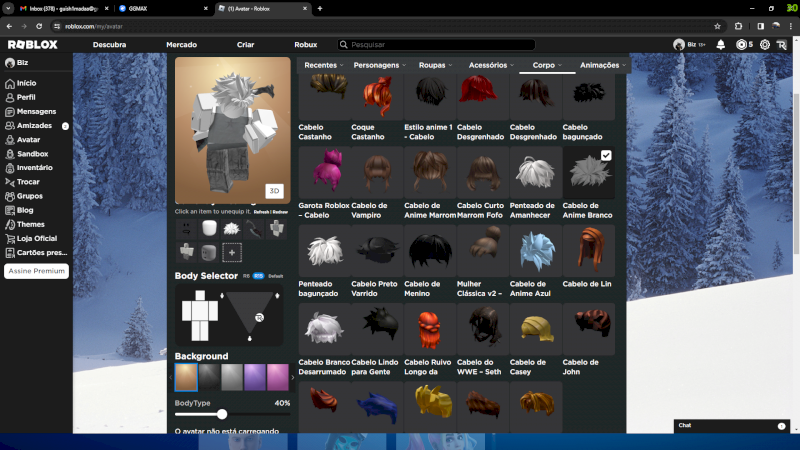Uncheck the equipped Cabelo de Anime Branco checkmark
800x450 pixels.
(x=606, y=156)
